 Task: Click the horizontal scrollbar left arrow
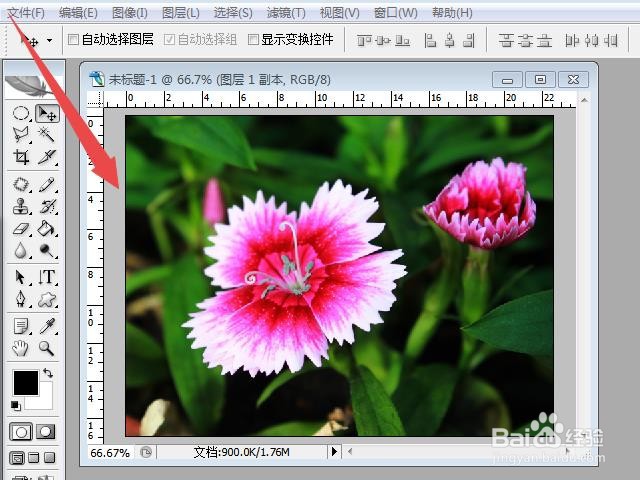350,451
